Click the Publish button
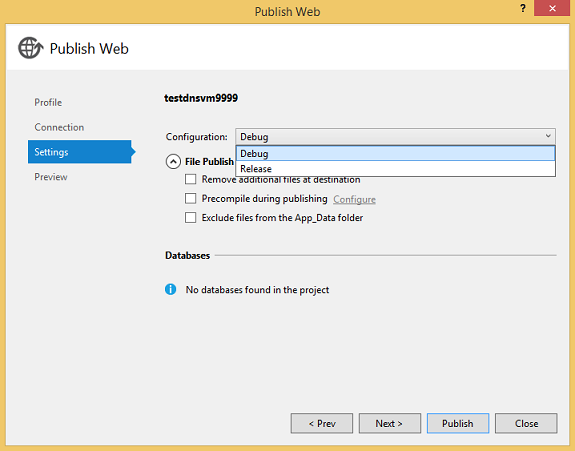 pos(458,424)
